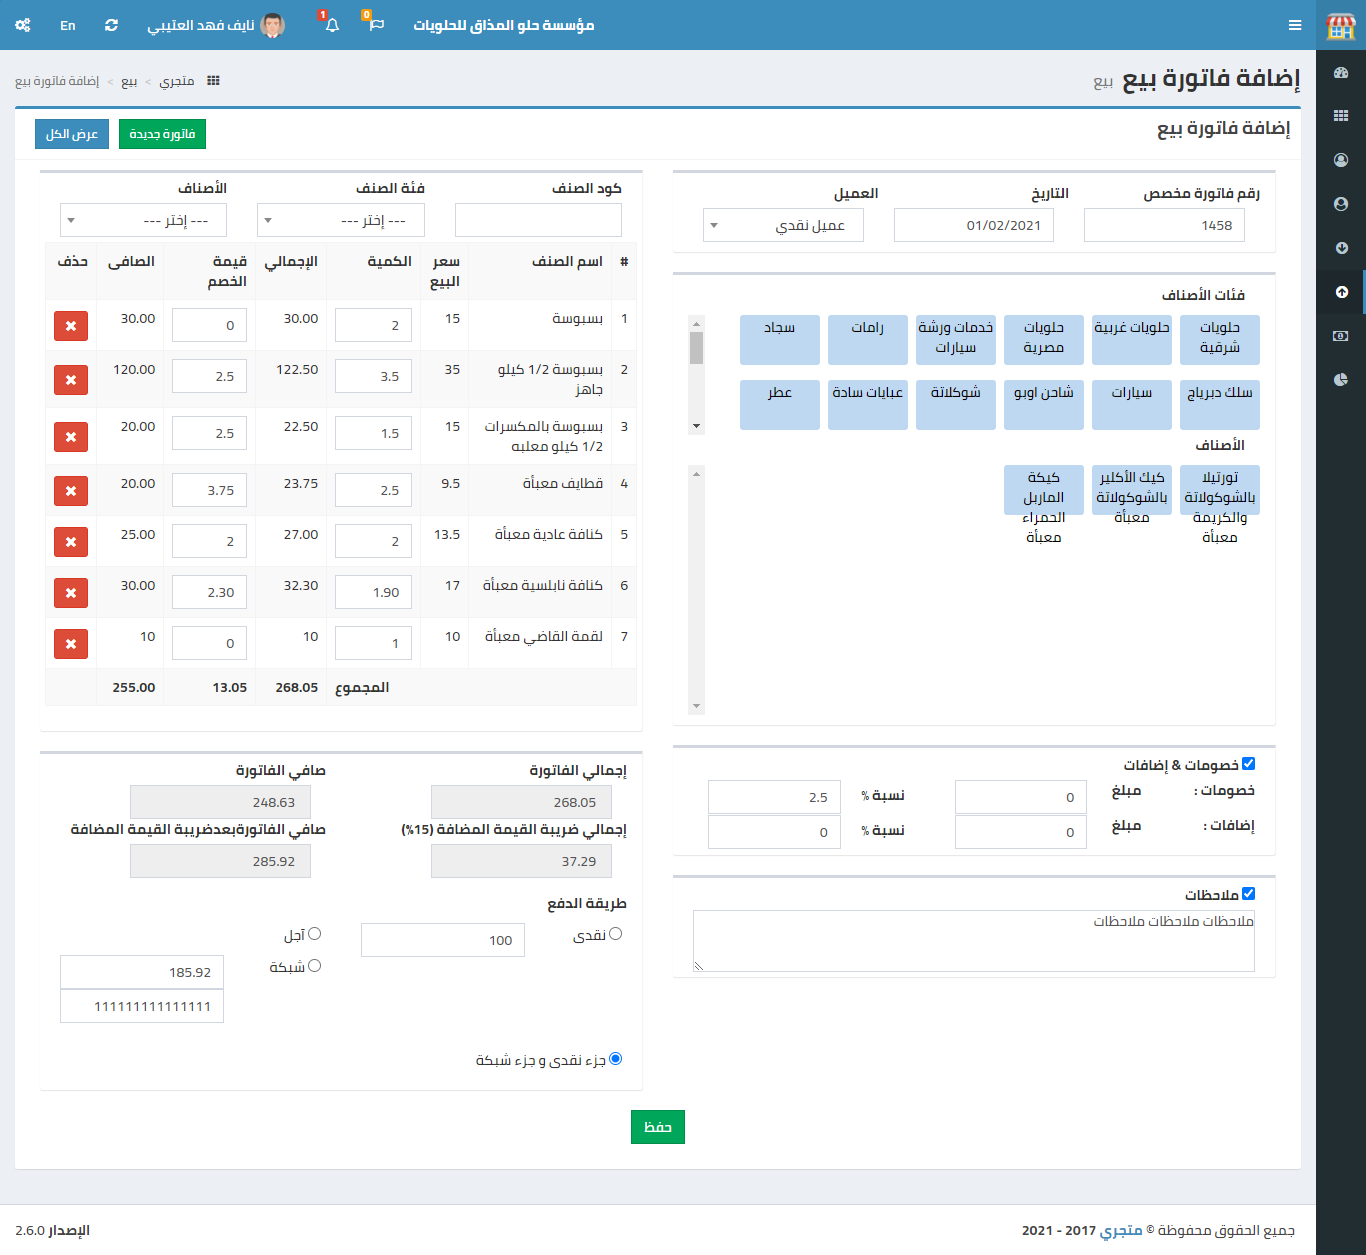Select the آجل payment radio button
The height and width of the screenshot is (1255, 1366).
click(314, 934)
